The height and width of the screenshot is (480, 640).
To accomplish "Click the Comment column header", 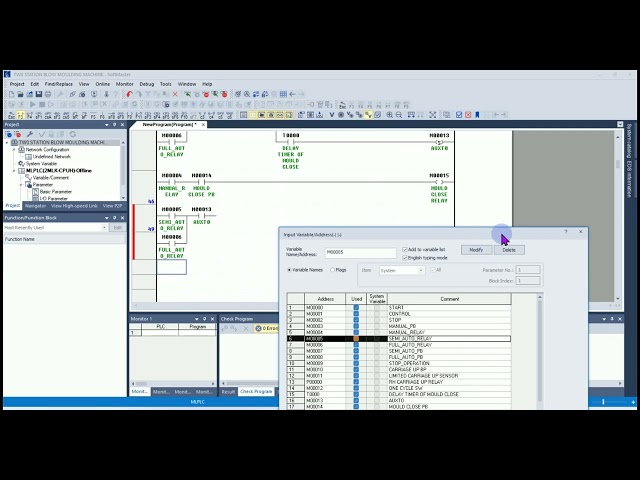I will pyautogui.click(x=449, y=299).
